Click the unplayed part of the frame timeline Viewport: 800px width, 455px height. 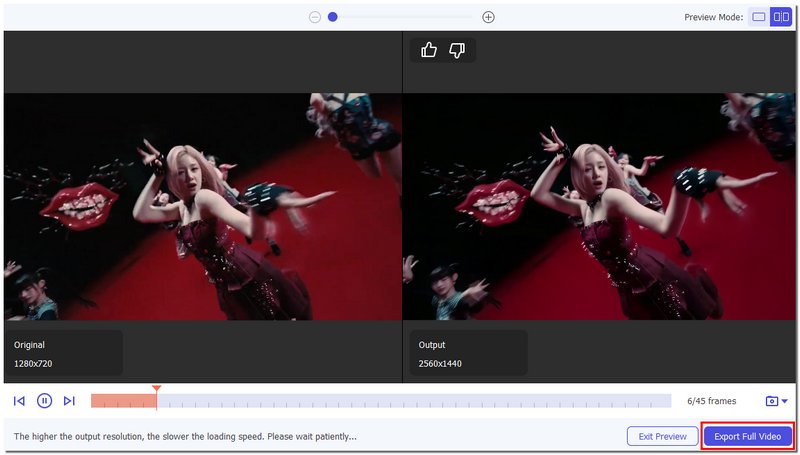(x=410, y=401)
